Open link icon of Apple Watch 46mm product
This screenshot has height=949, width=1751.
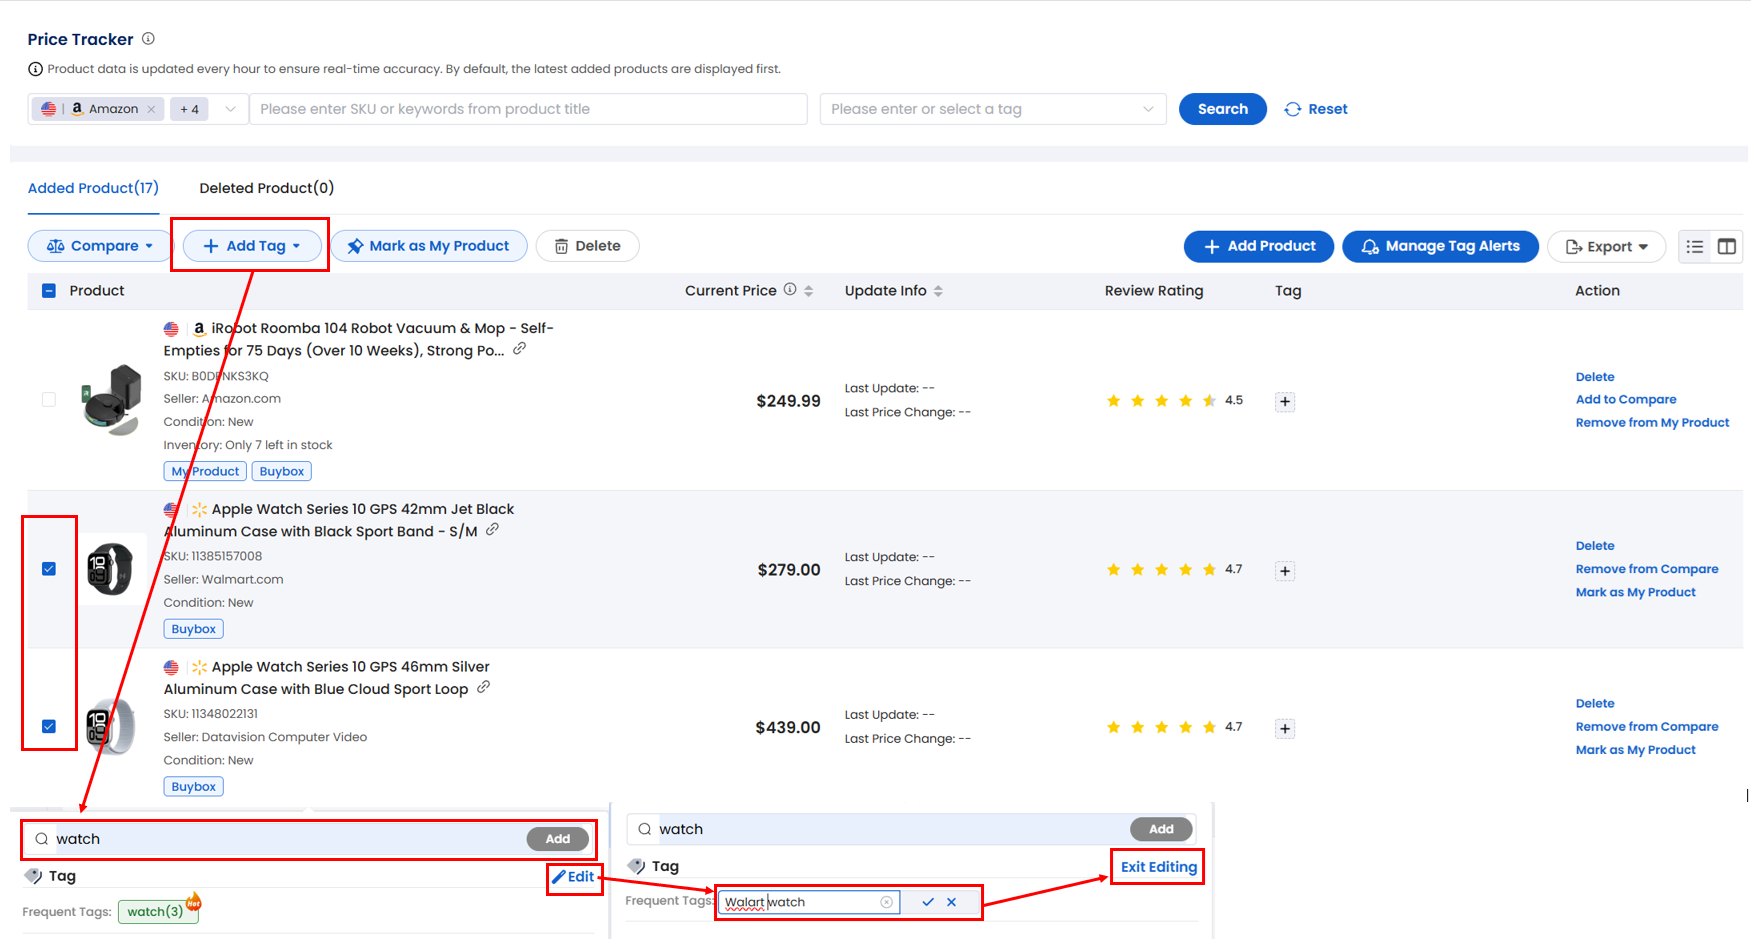(483, 688)
